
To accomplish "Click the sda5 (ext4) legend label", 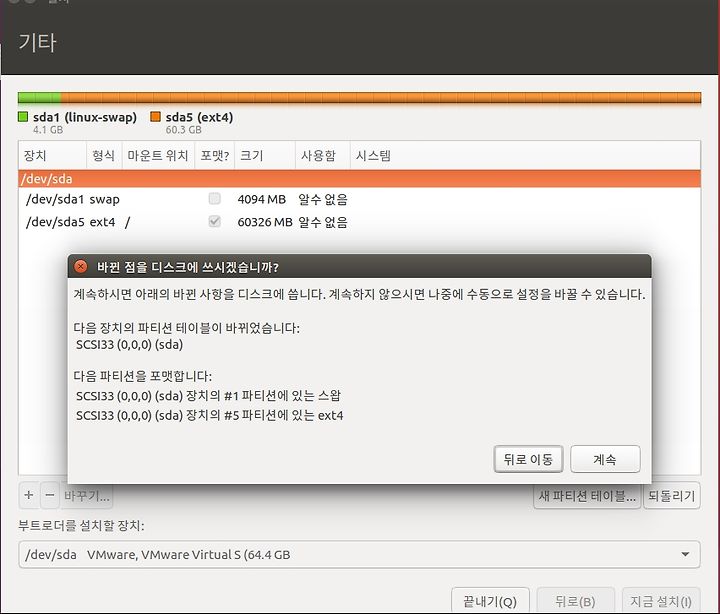I will point(199,117).
